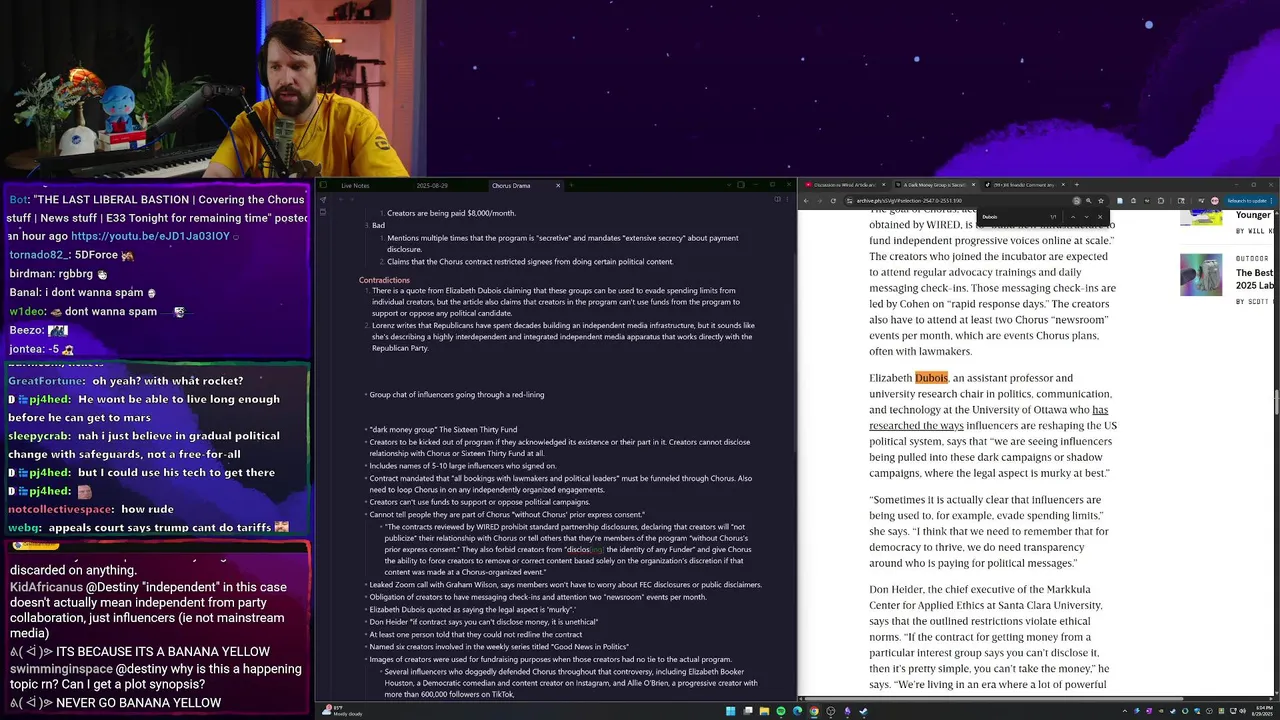This screenshot has width=1280, height=720.
Task: Open the youtu.be link in chat
Action: 150,236
